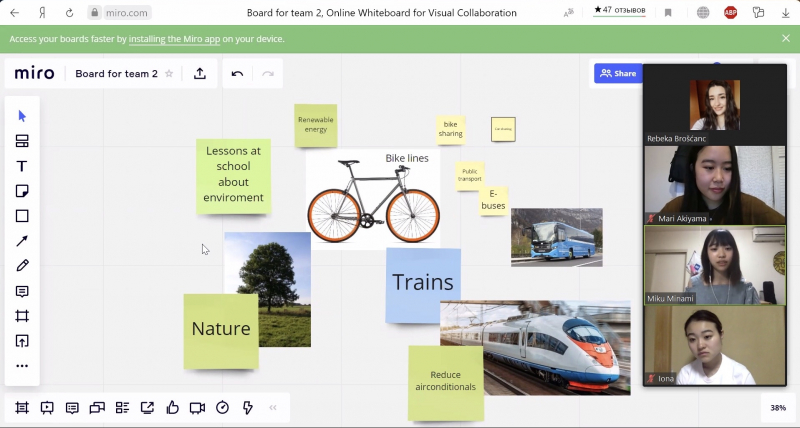Image resolution: width=800 pixels, height=428 pixels.
Task: Select the Shape rectangle tool
Action: coord(22,216)
